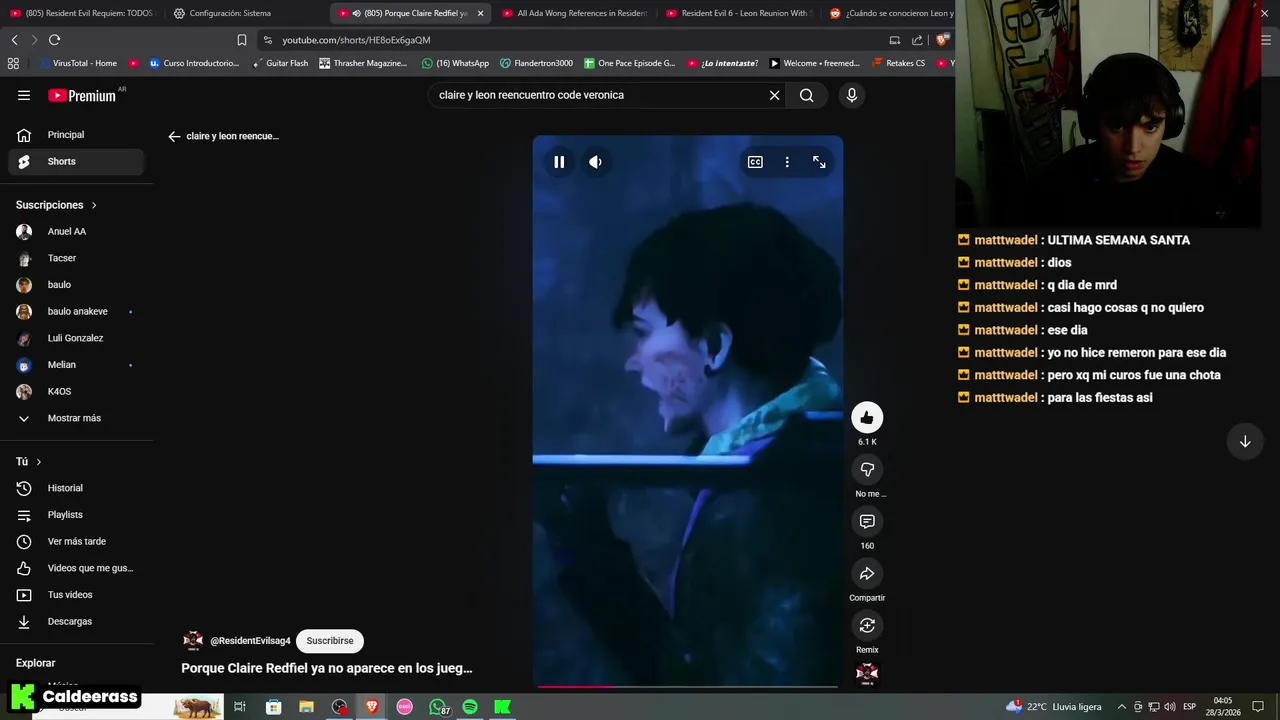Open the Short's three-dot options menu

[x=787, y=162]
